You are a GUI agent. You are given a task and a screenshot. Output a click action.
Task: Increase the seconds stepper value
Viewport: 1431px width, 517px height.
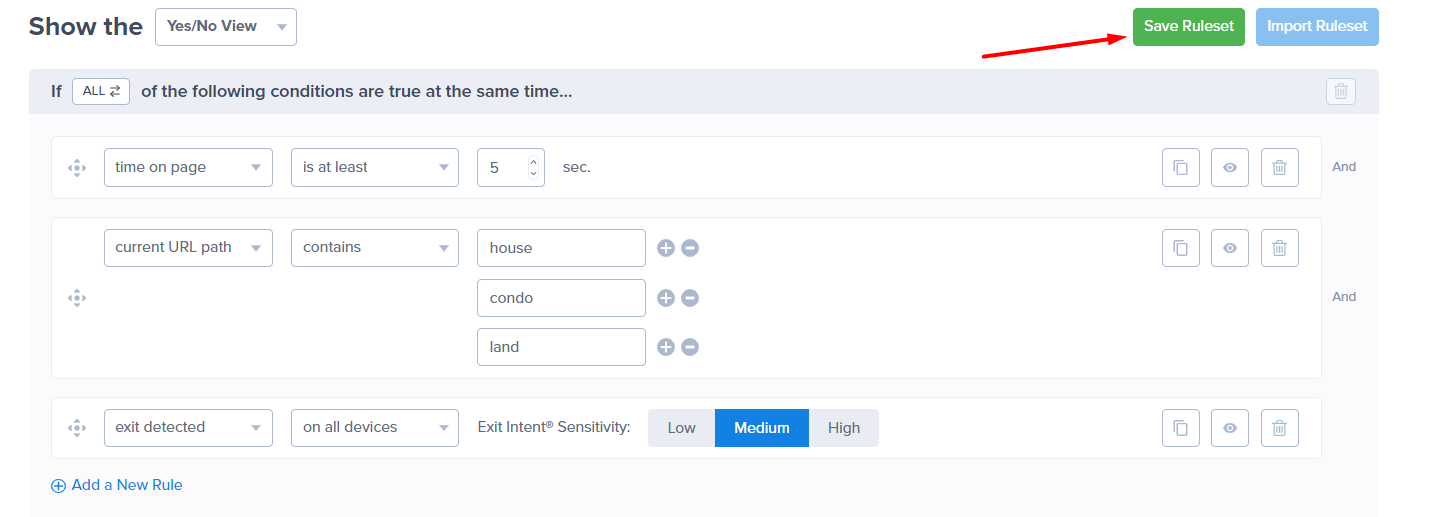click(x=533, y=162)
